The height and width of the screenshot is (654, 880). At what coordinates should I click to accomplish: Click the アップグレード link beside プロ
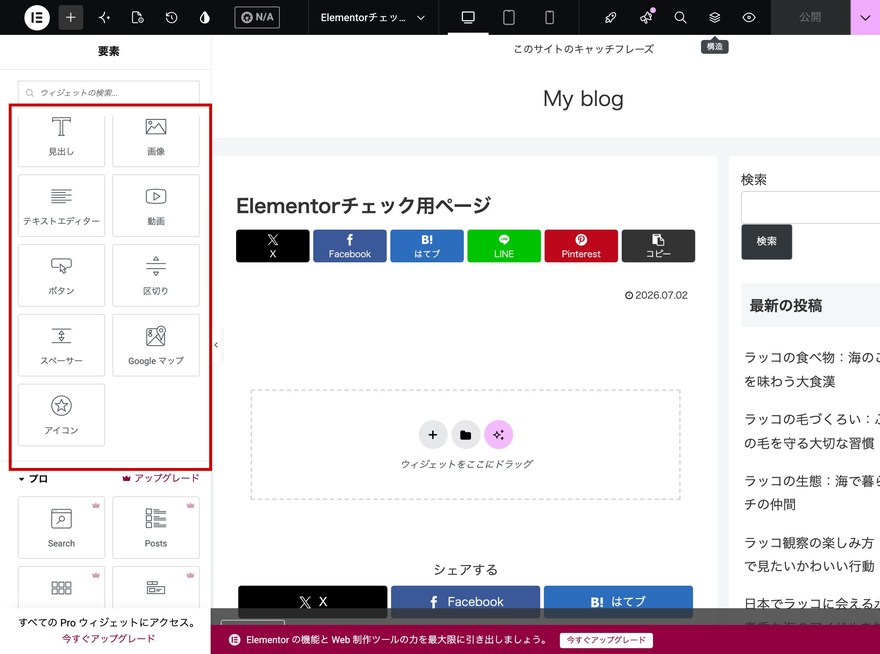[161, 478]
